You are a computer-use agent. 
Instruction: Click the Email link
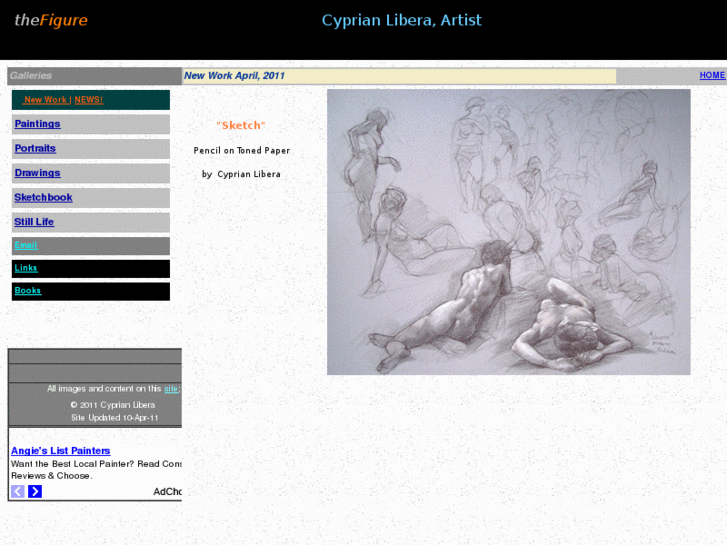point(26,245)
